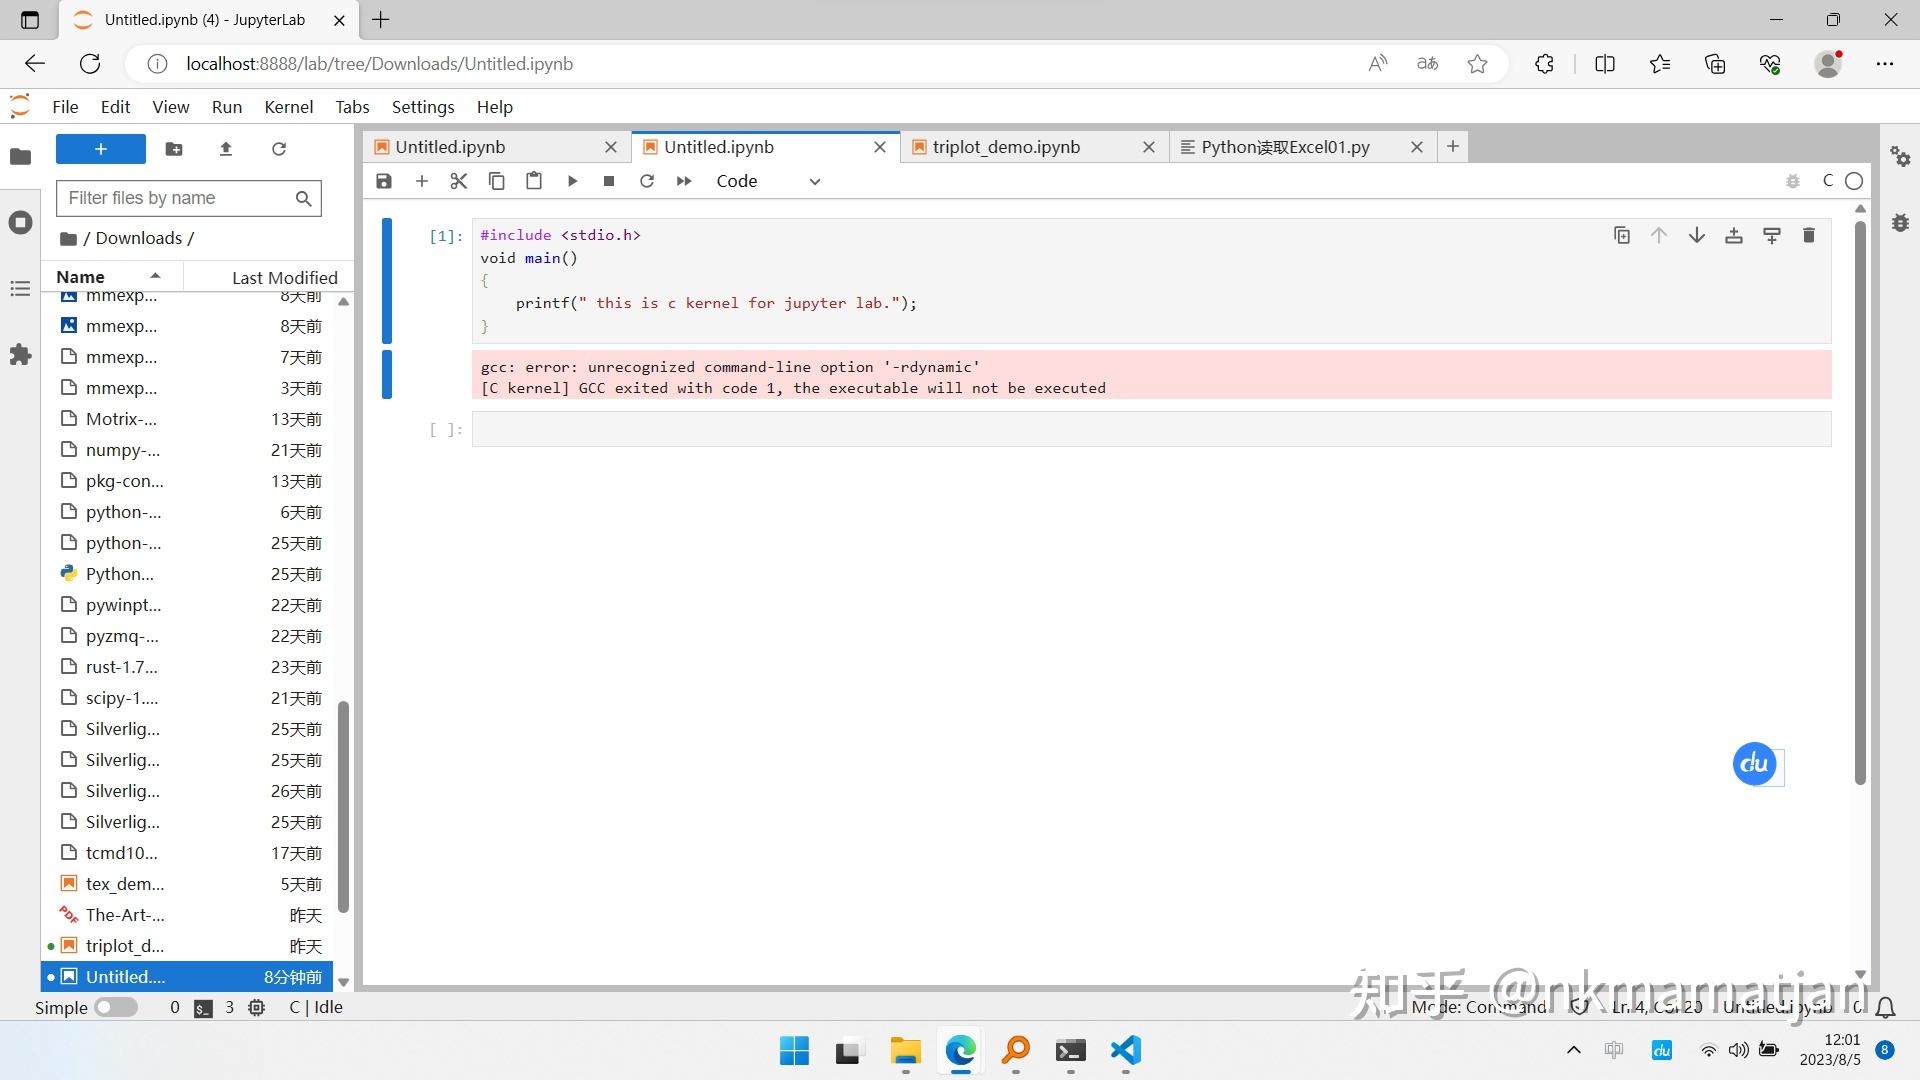This screenshot has height=1080, width=1920.
Task: Upload files into the Downloads folder
Action: pos(226,148)
